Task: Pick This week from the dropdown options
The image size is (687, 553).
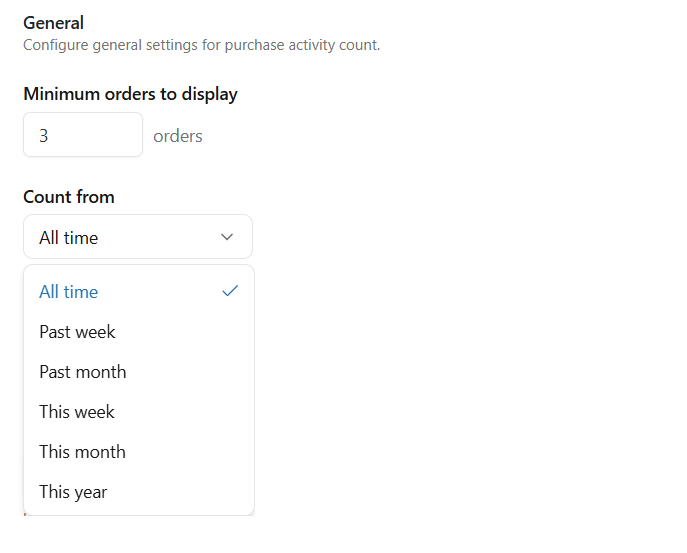Action: [77, 412]
